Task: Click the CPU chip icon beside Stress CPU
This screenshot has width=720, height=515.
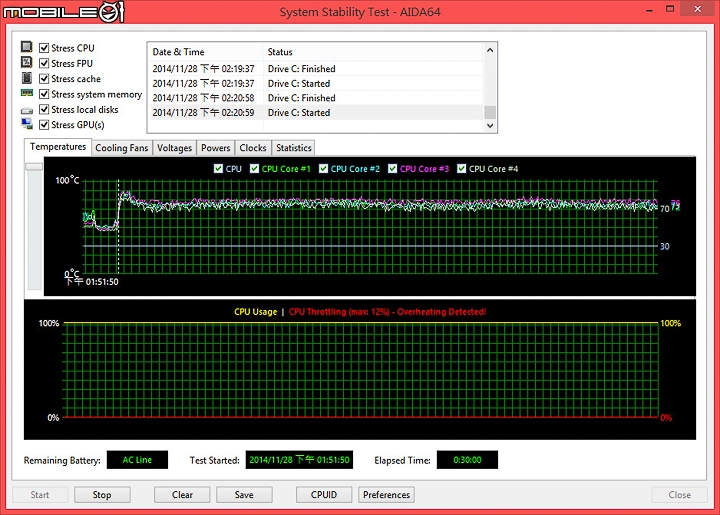Action: (27, 47)
